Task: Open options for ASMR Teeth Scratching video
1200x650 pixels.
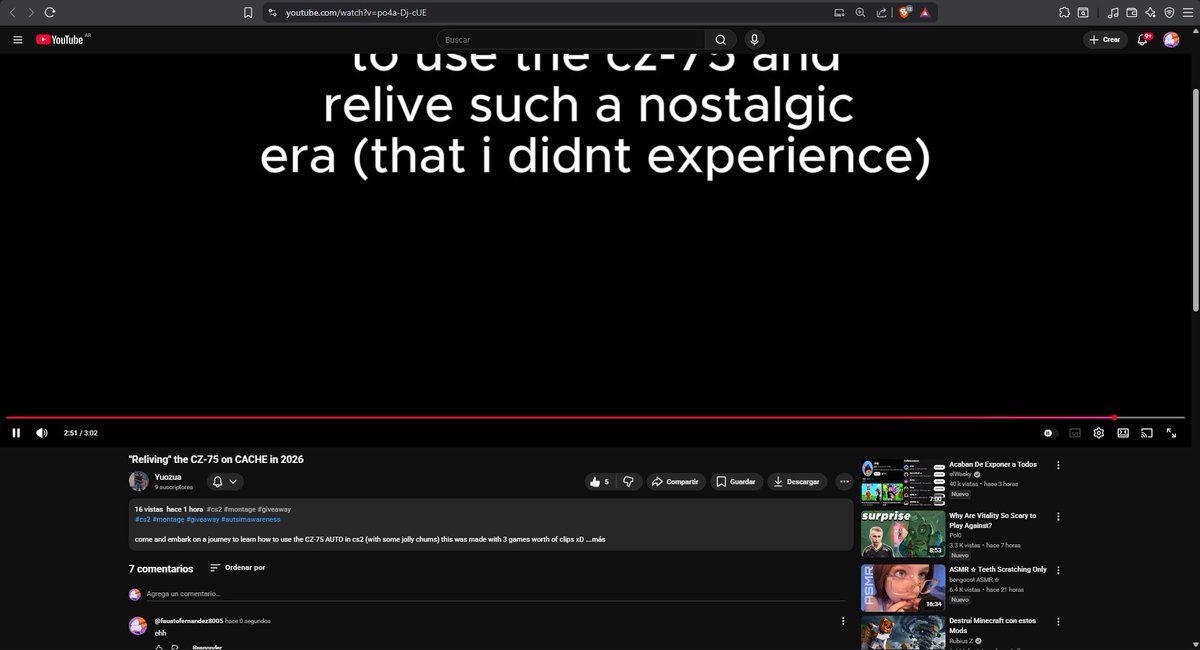Action: (1058, 570)
